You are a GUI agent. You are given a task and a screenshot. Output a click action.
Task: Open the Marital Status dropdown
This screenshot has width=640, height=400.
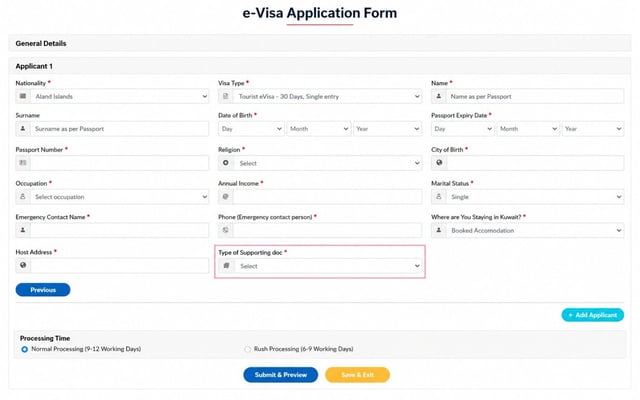point(528,197)
